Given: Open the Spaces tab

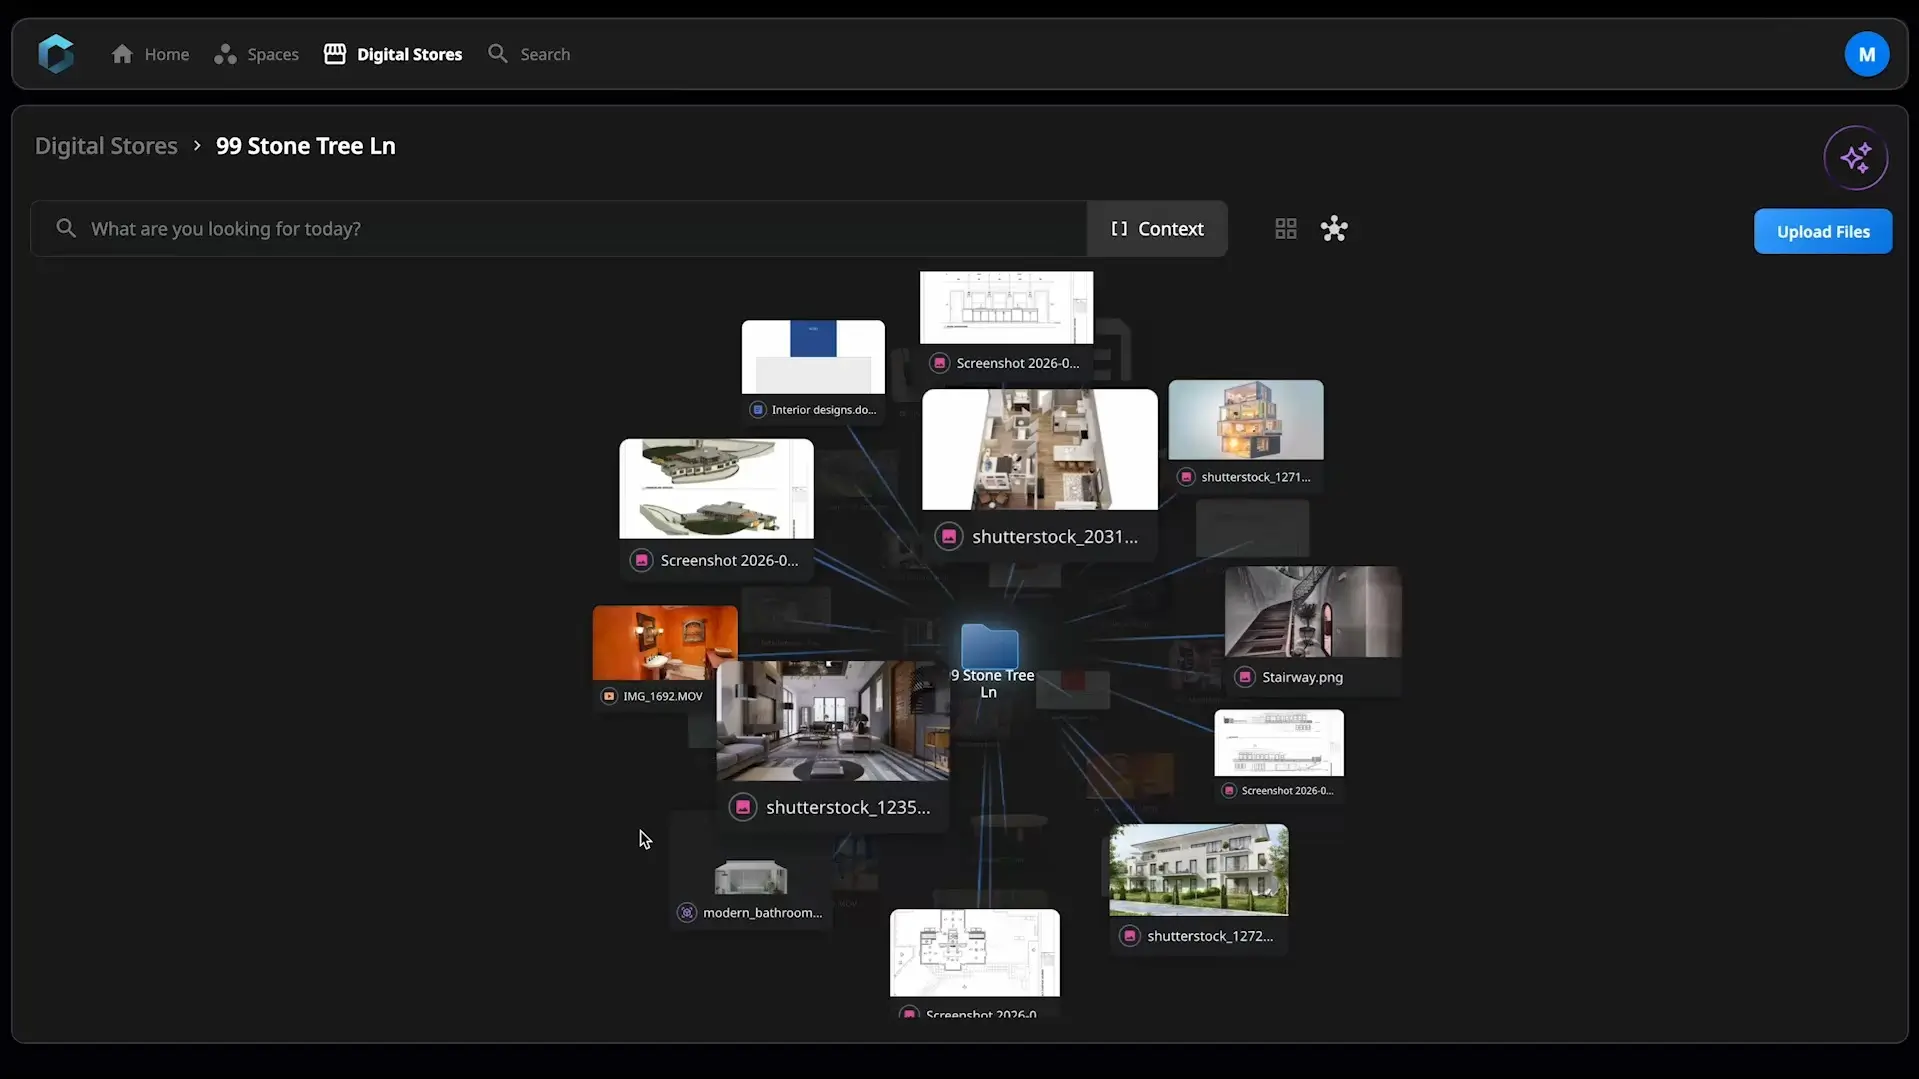Looking at the screenshot, I should coord(256,54).
